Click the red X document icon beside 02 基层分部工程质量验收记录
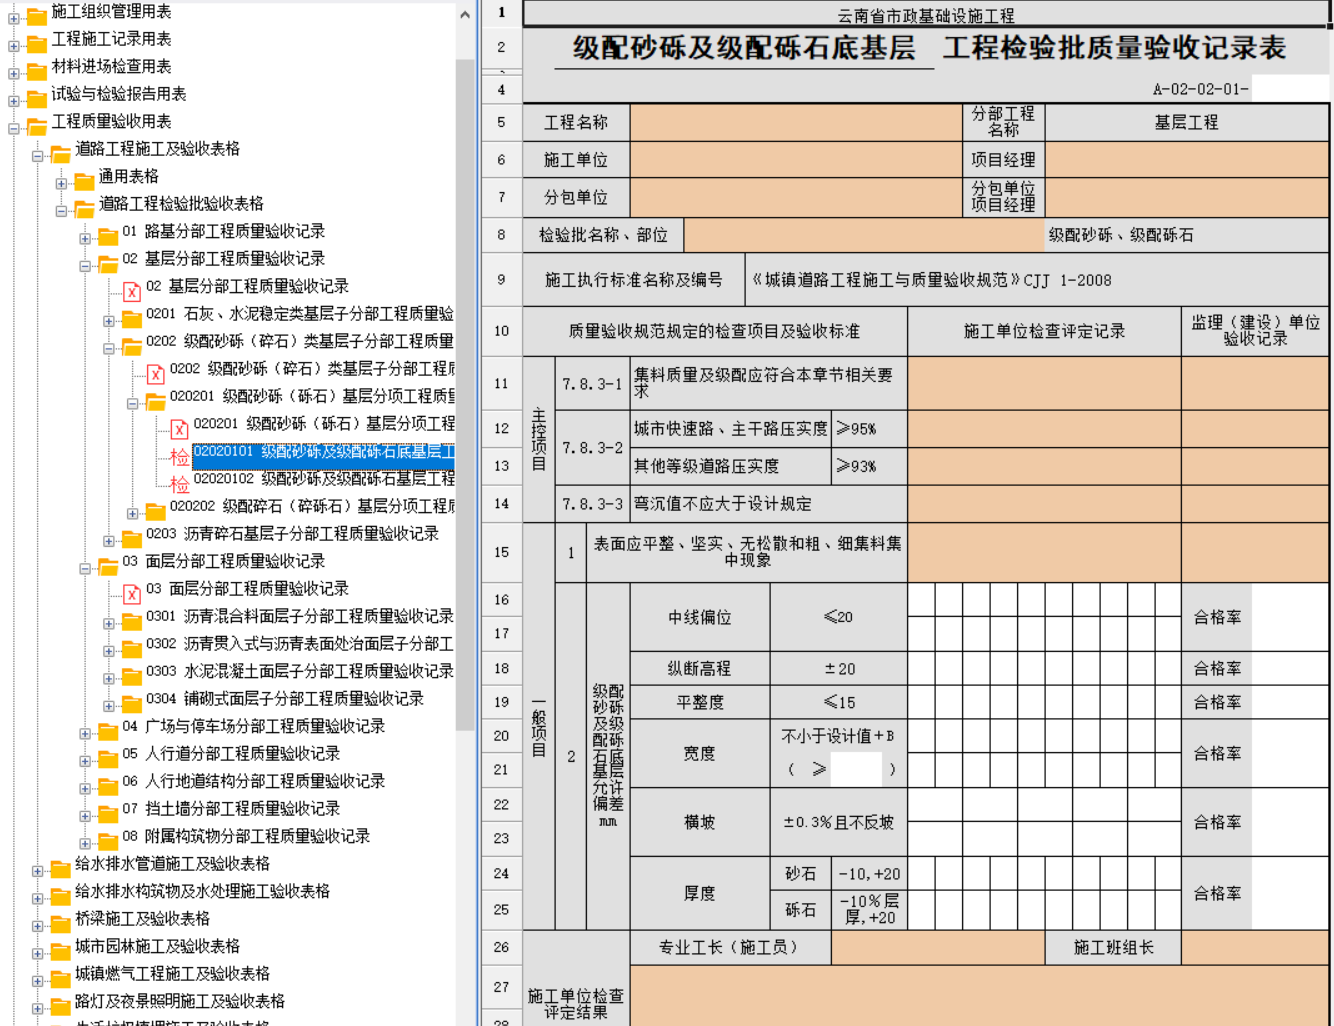Image resolution: width=1334 pixels, height=1026 pixels. pos(132,291)
